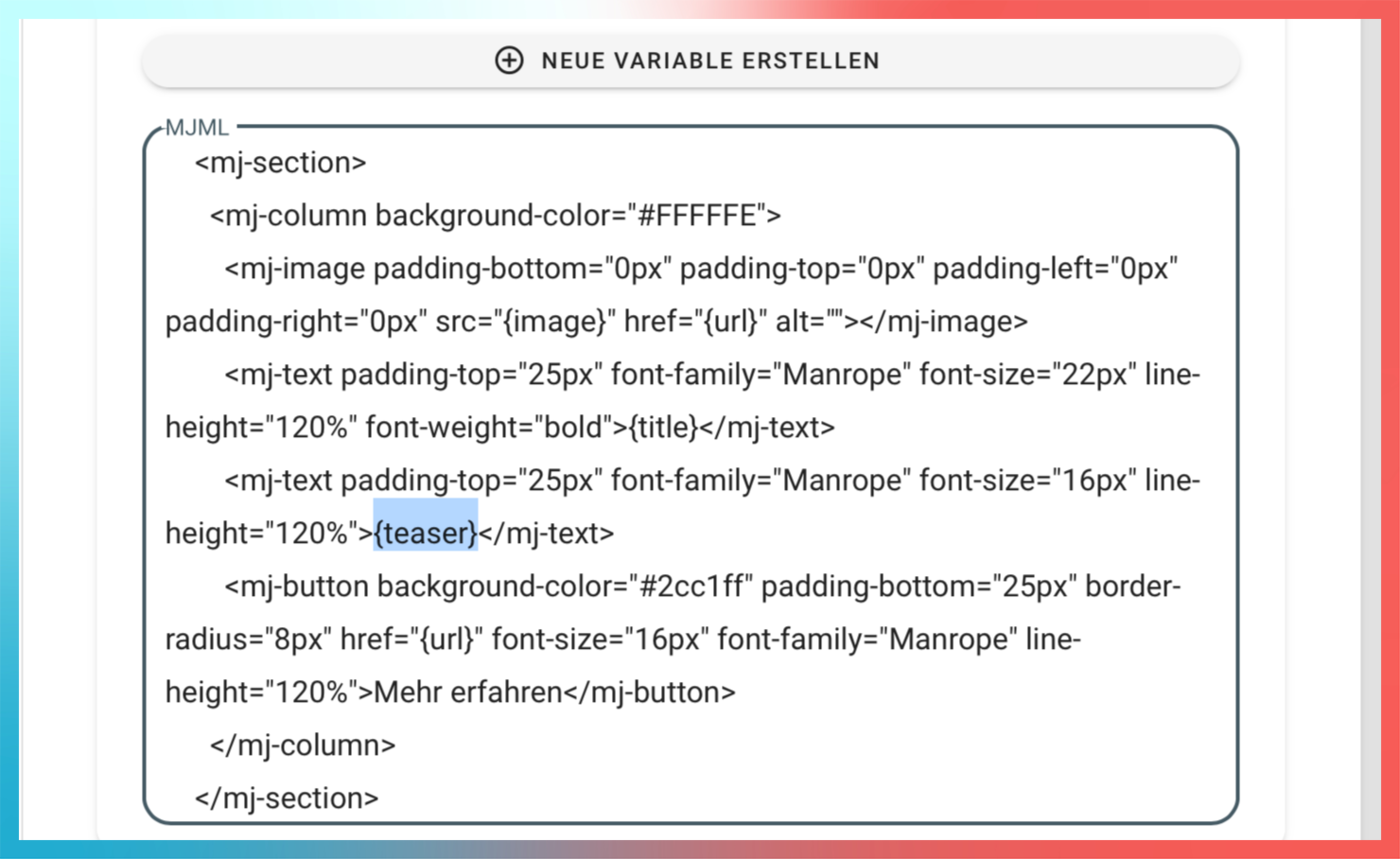Click the plus circle icon
This screenshot has width=1400, height=859.
[509, 60]
